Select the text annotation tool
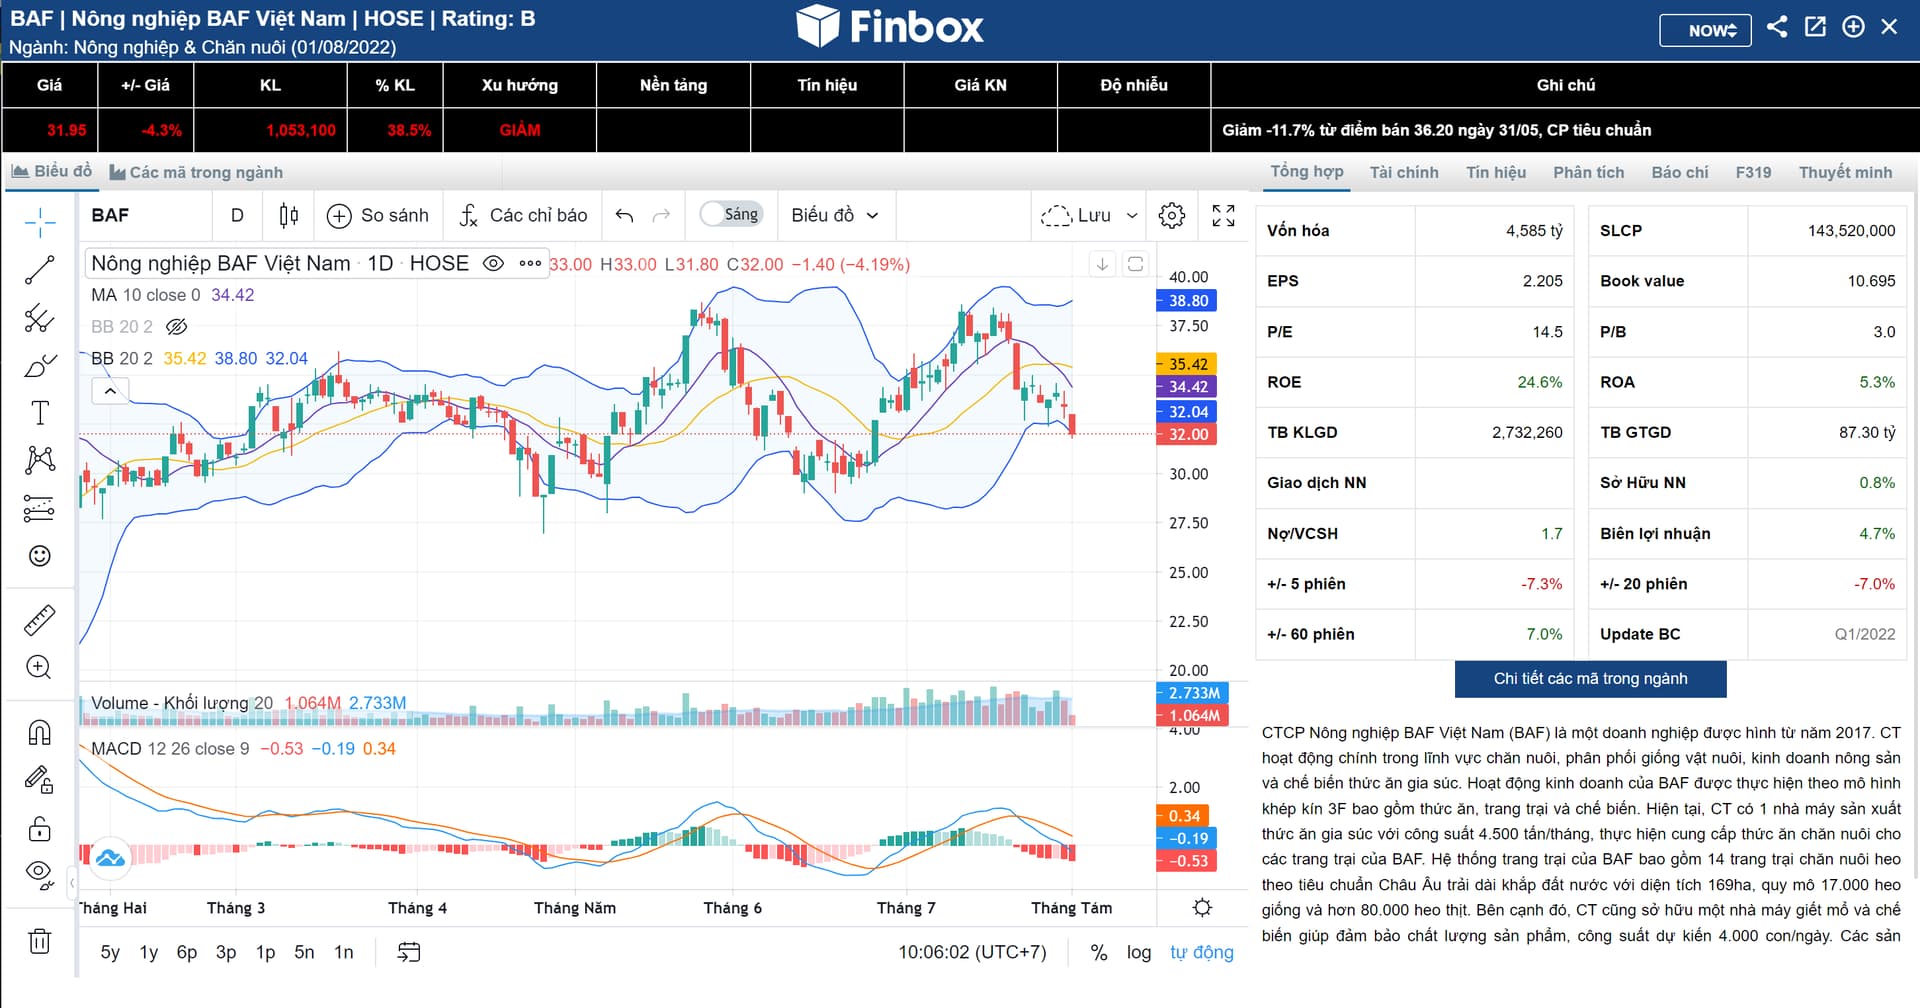The image size is (1920, 1008). pos(40,413)
